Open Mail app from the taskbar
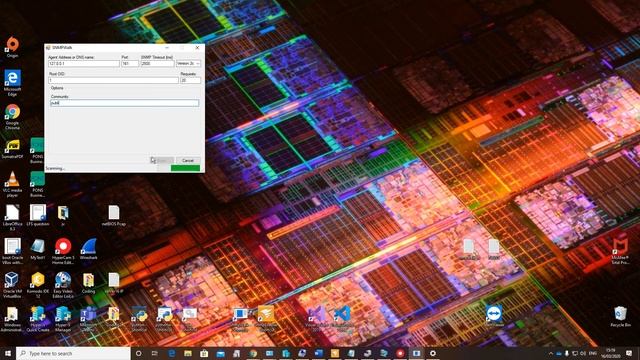Viewport: 640px width, 360px height. pyautogui.click(x=220, y=353)
